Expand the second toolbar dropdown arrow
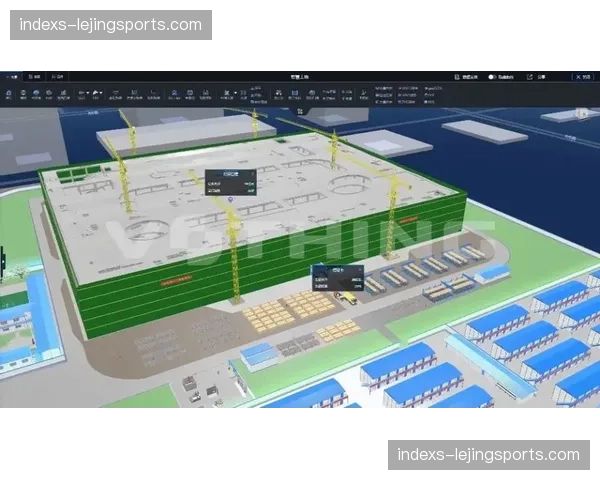 [103, 92]
